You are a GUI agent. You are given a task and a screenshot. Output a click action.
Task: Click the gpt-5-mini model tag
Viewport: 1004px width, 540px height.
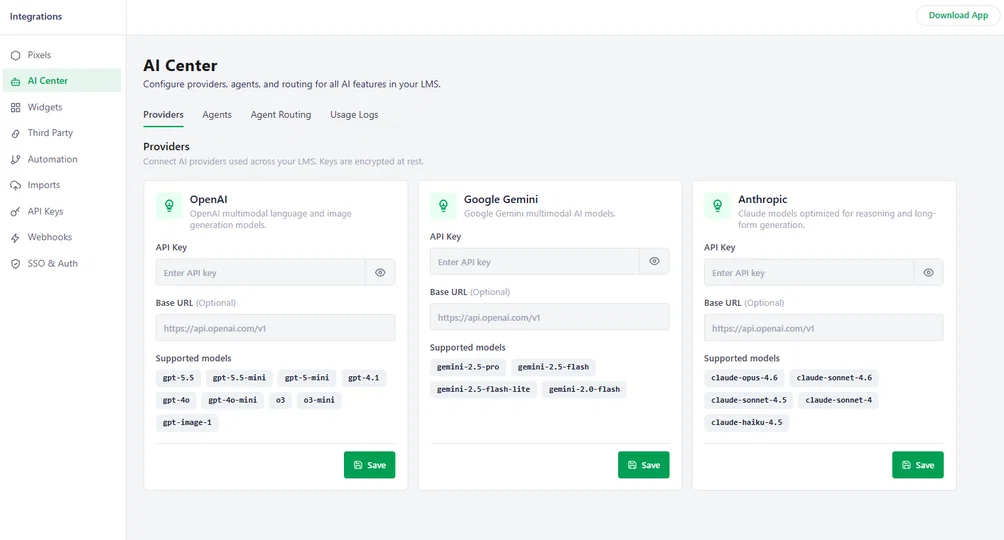307,378
